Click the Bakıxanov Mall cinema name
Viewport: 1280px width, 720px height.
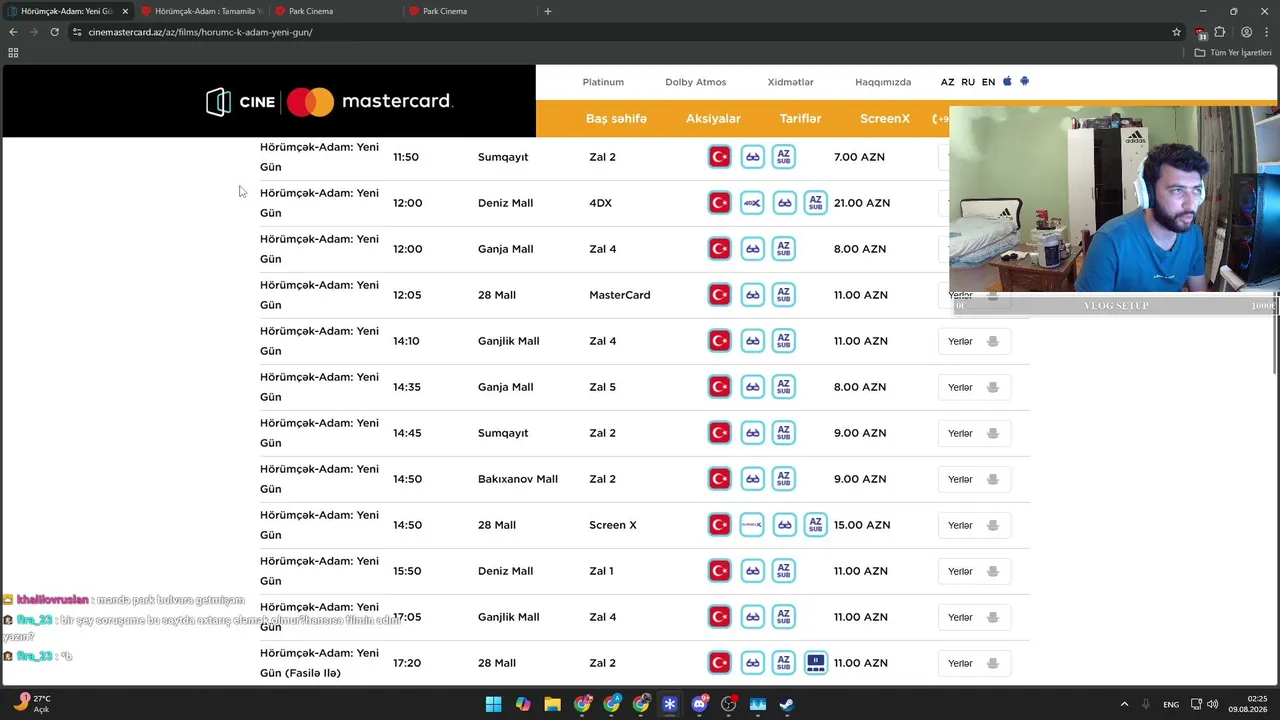point(518,479)
